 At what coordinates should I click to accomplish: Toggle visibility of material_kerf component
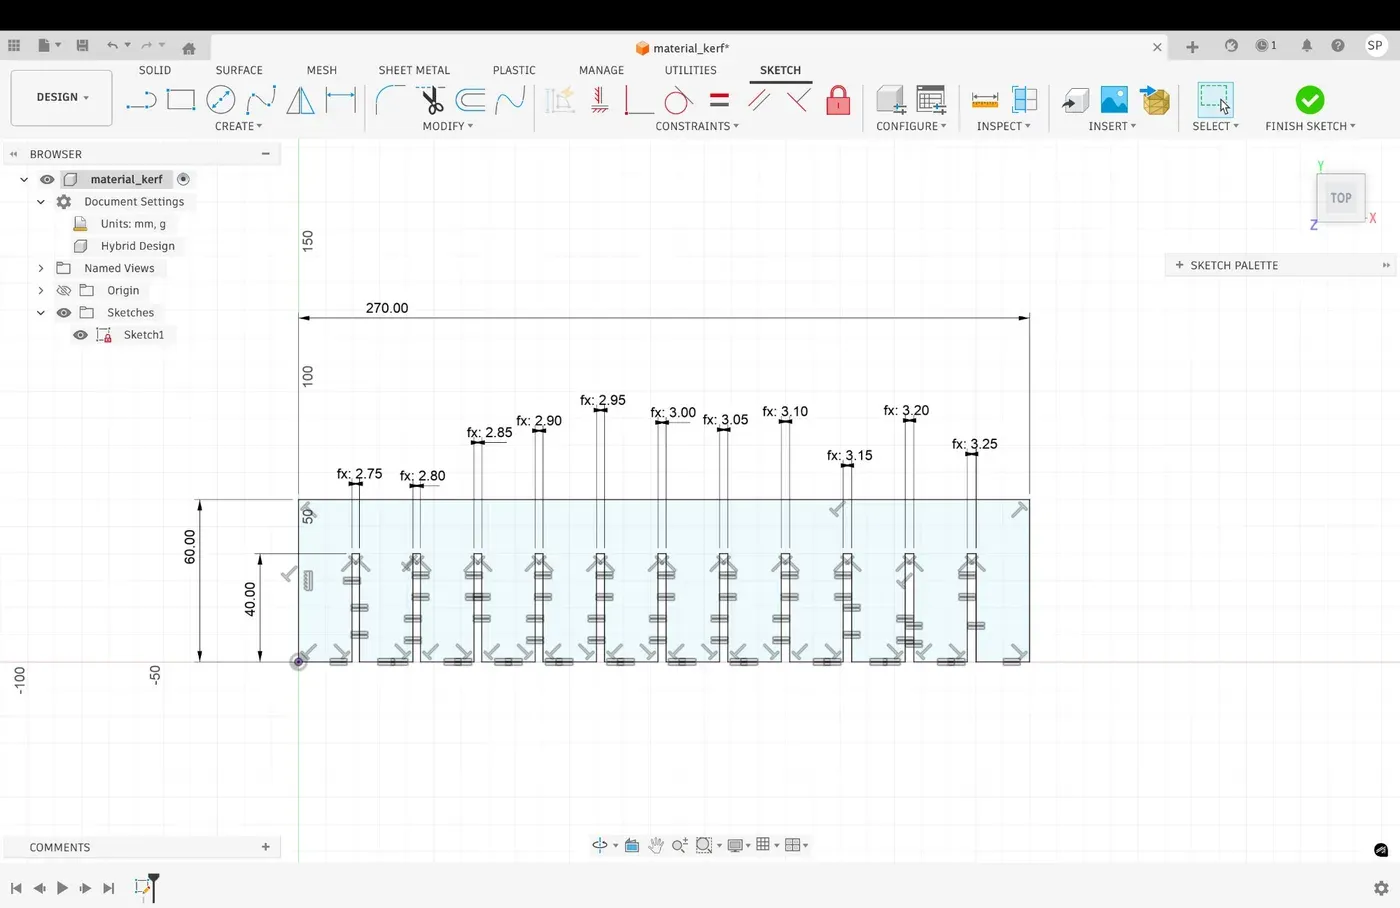click(47, 179)
